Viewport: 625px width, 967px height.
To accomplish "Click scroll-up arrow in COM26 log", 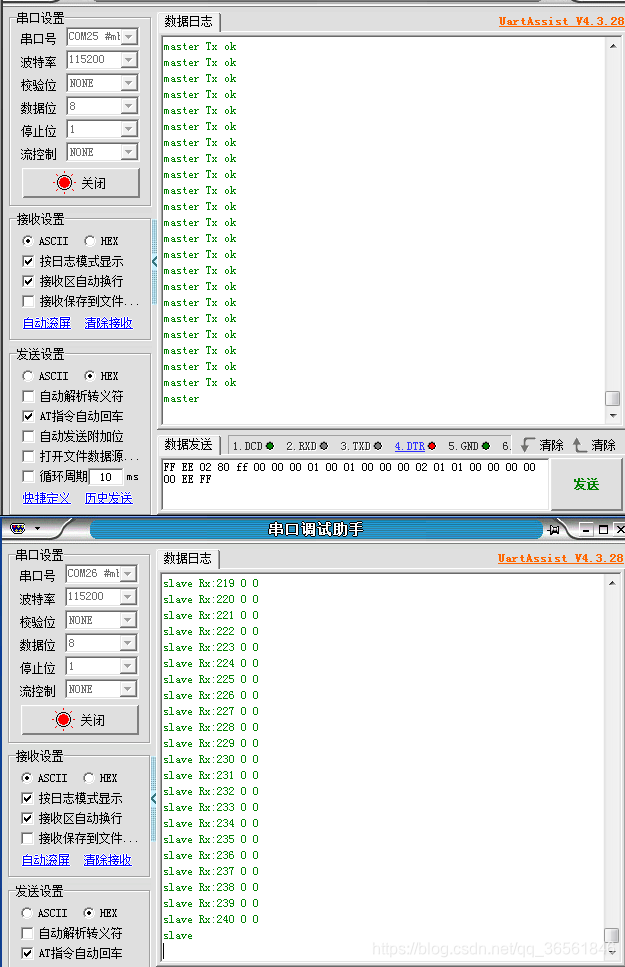I will [x=611, y=583].
